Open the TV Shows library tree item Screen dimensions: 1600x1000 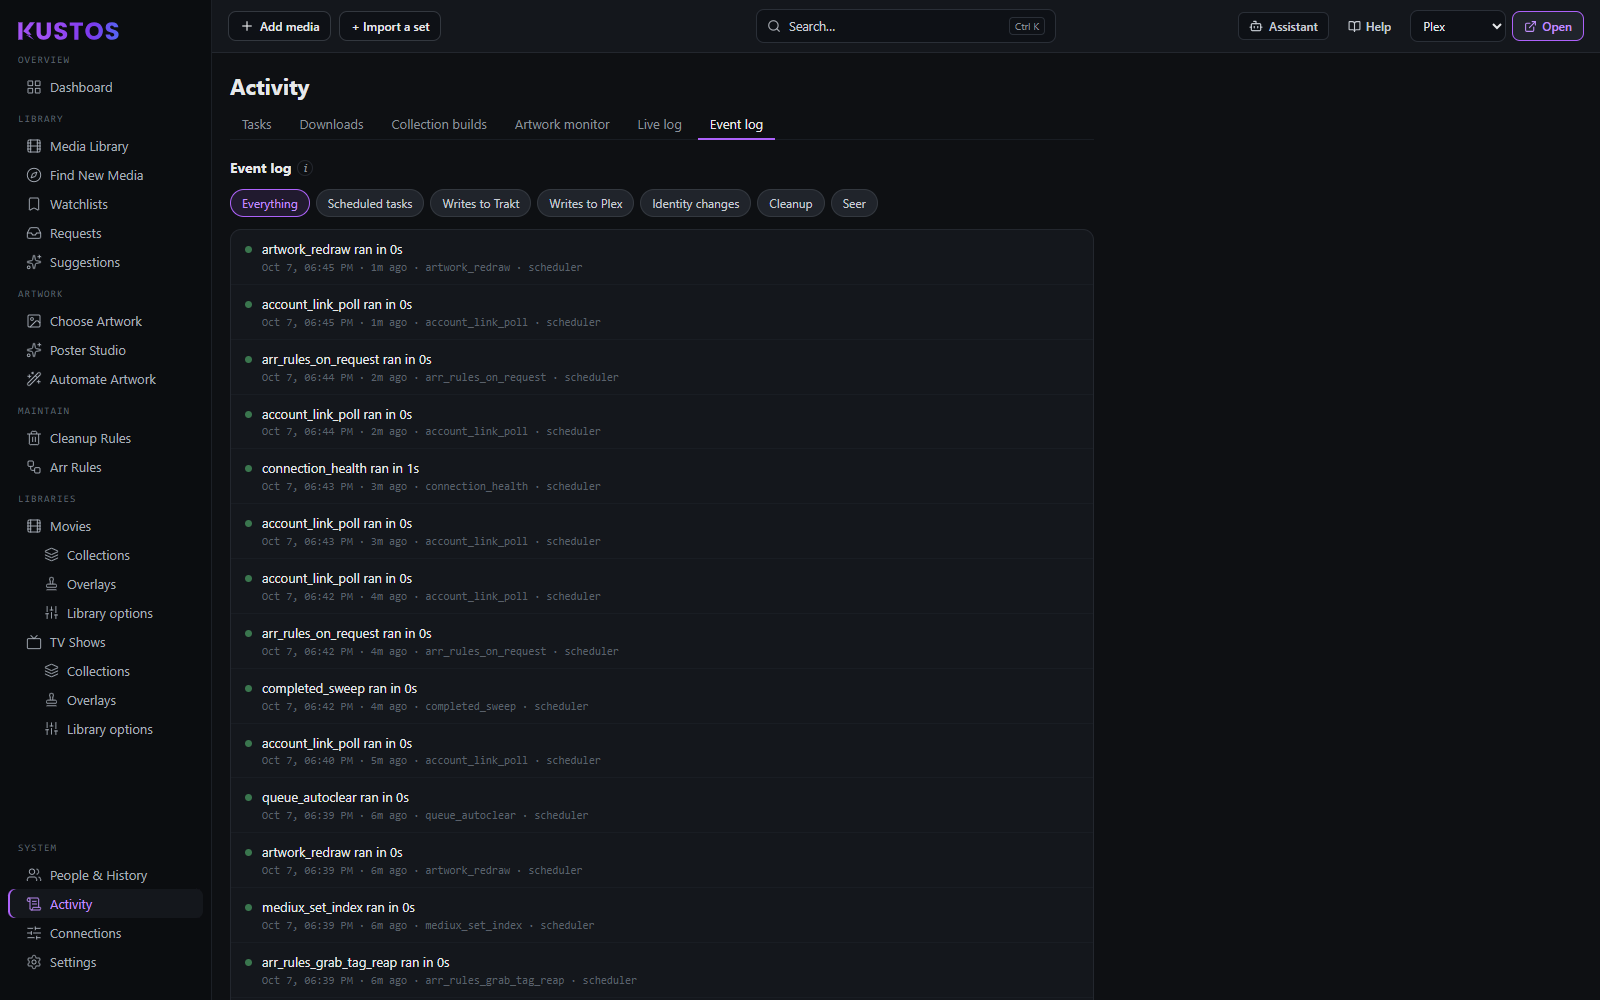tap(105, 642)
